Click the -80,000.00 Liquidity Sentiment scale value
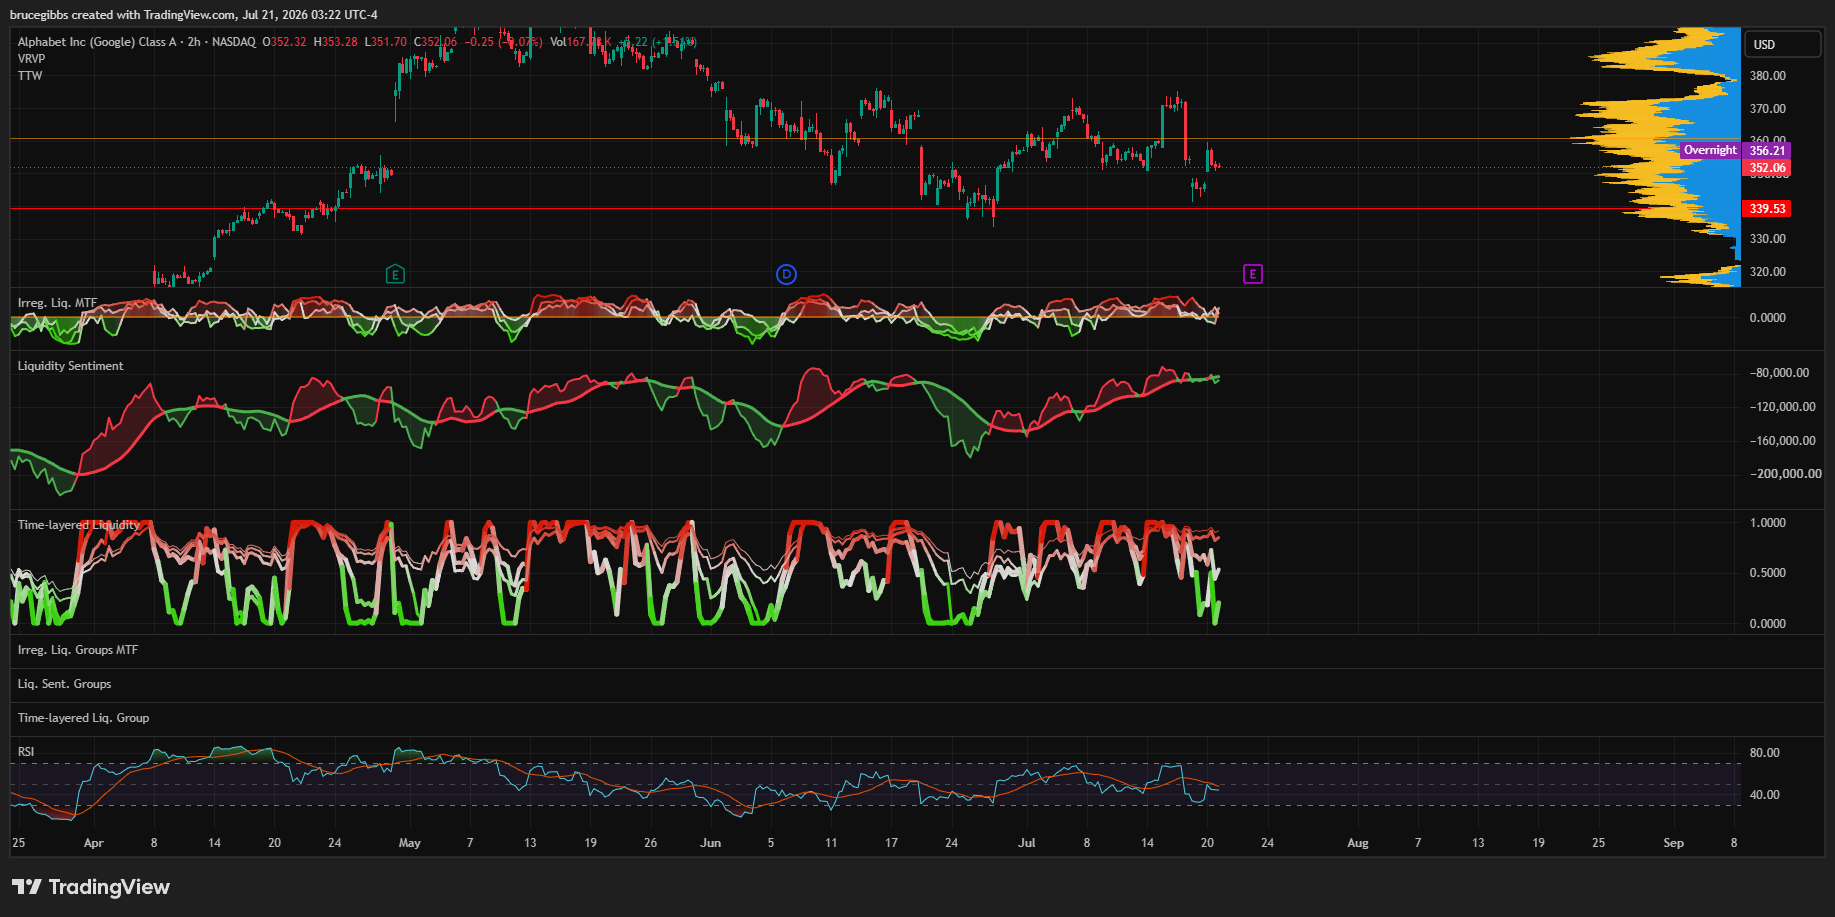Screen dimensions: 1835x917 click(1780, 373)
